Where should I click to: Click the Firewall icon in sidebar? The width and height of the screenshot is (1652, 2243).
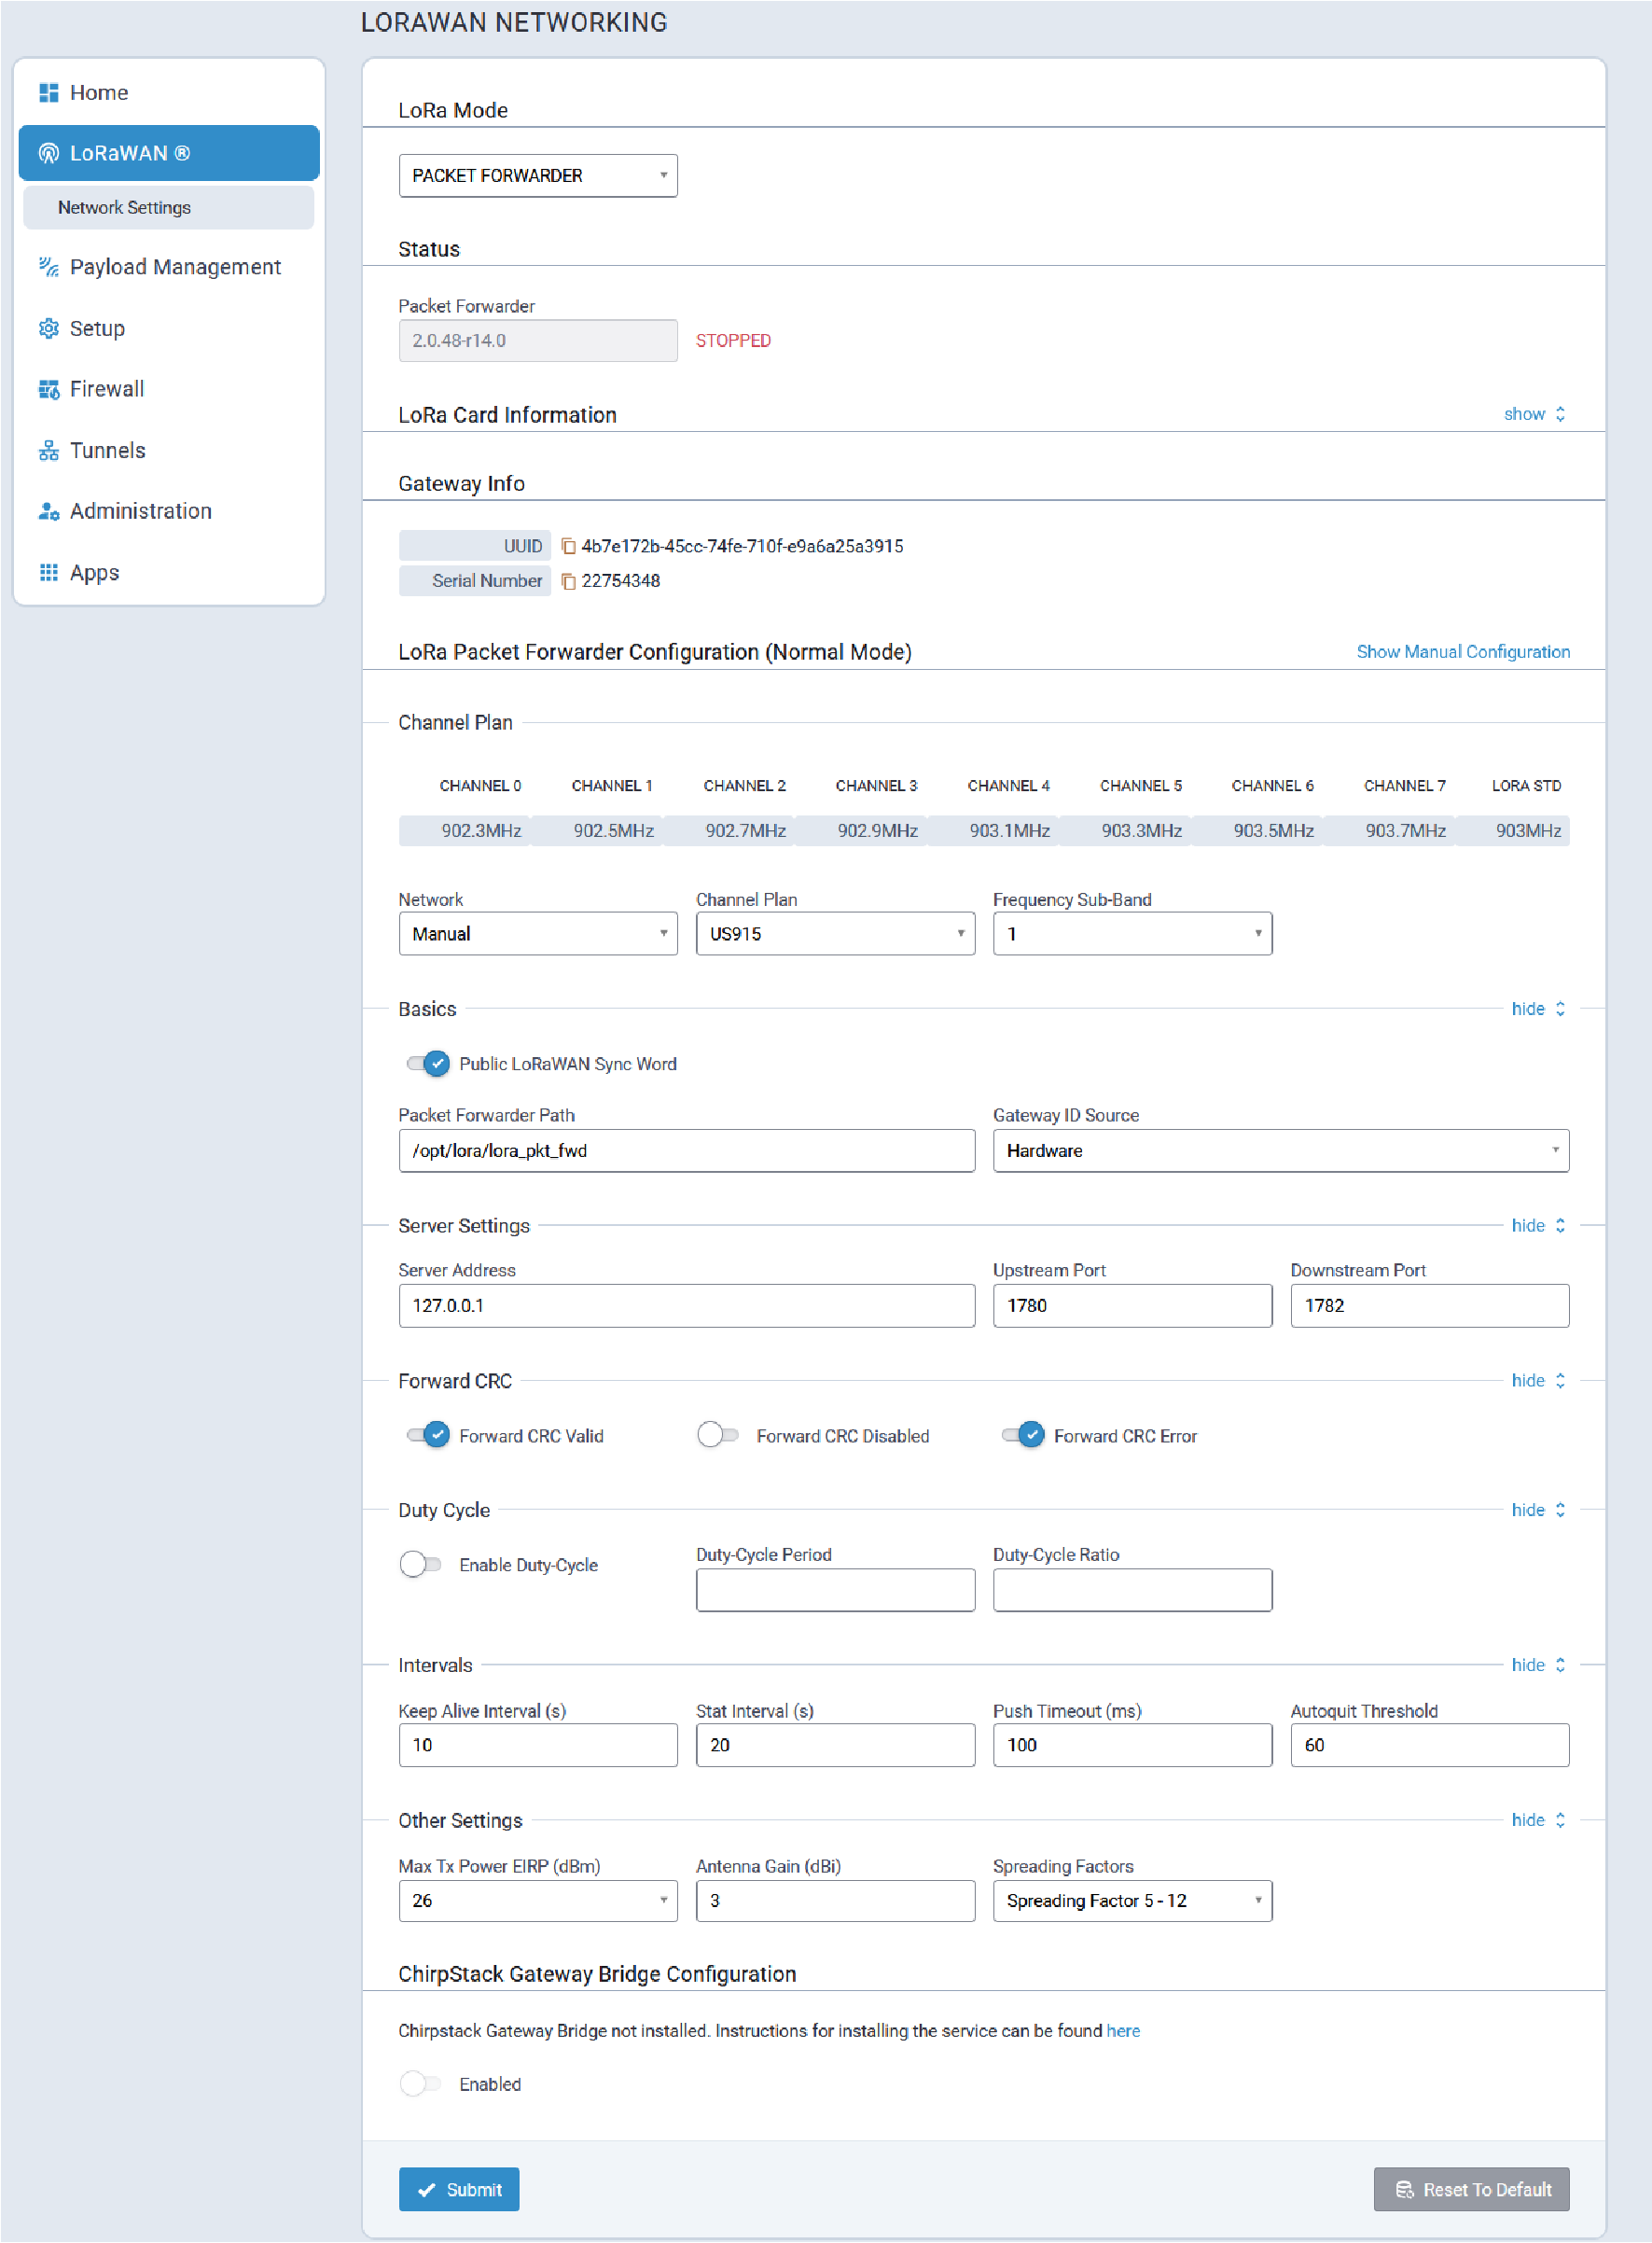click(48, 389)
